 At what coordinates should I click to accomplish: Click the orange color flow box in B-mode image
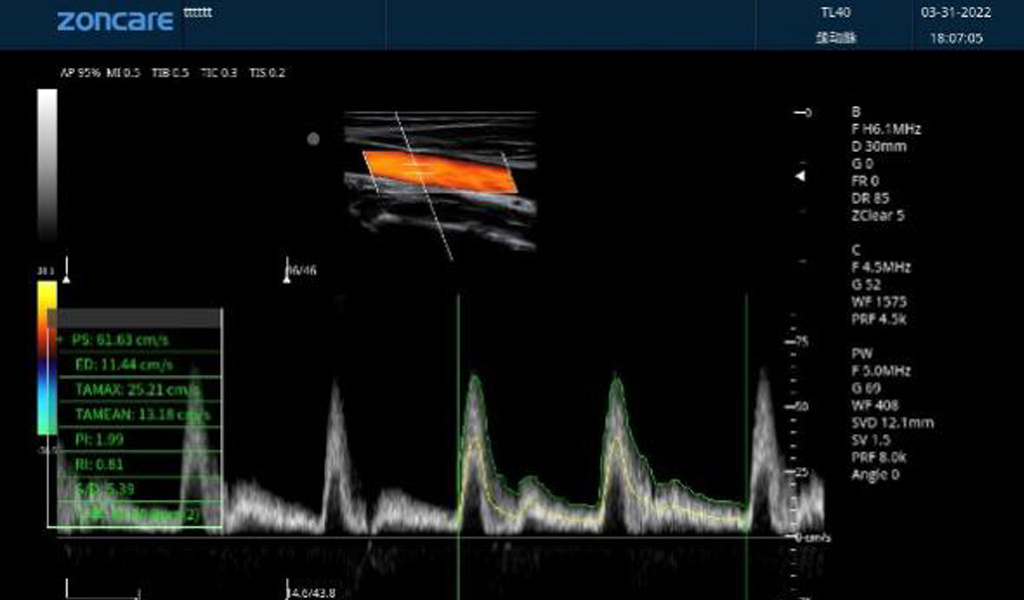click(x=440, y=172)
